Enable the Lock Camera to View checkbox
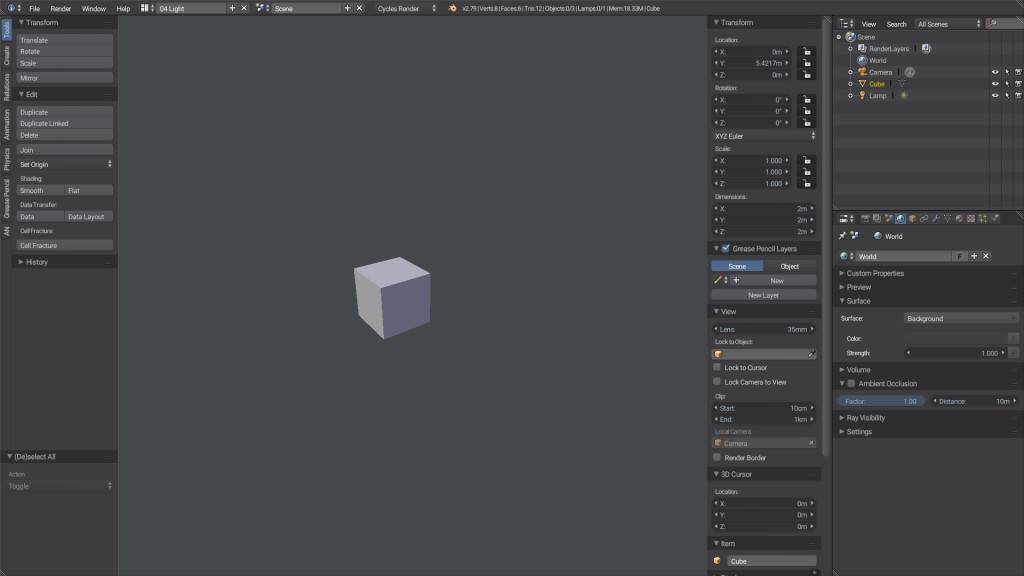Image resolution: width=1024 pixels, height=576 pixels. coord(717,381)
